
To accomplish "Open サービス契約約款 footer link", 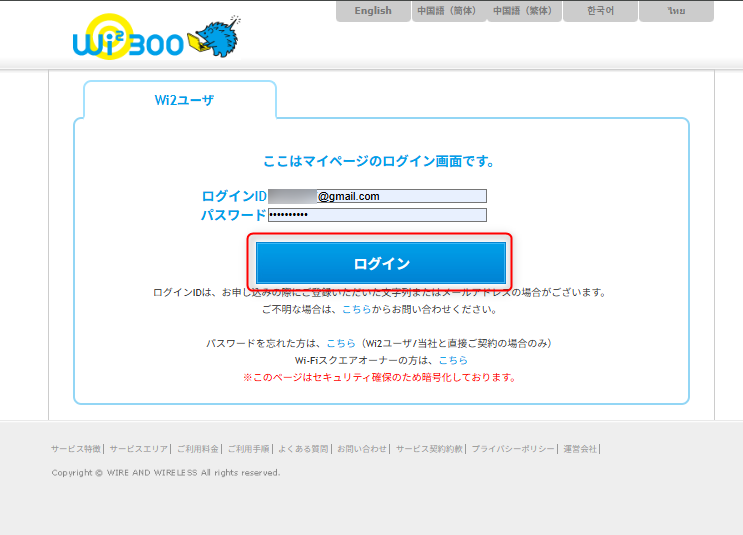I will click(x=429, y=449).
